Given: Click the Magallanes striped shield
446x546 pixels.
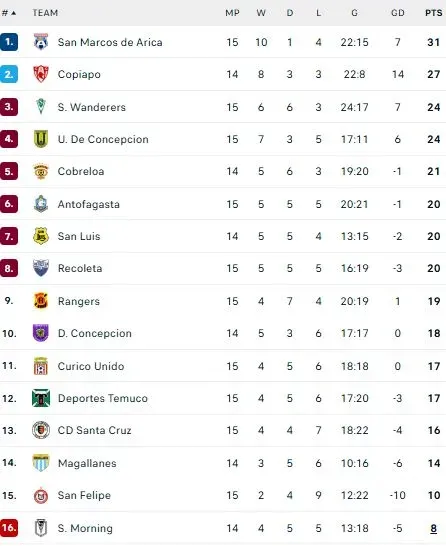Looking at the screenshot, I should (41, 463).
